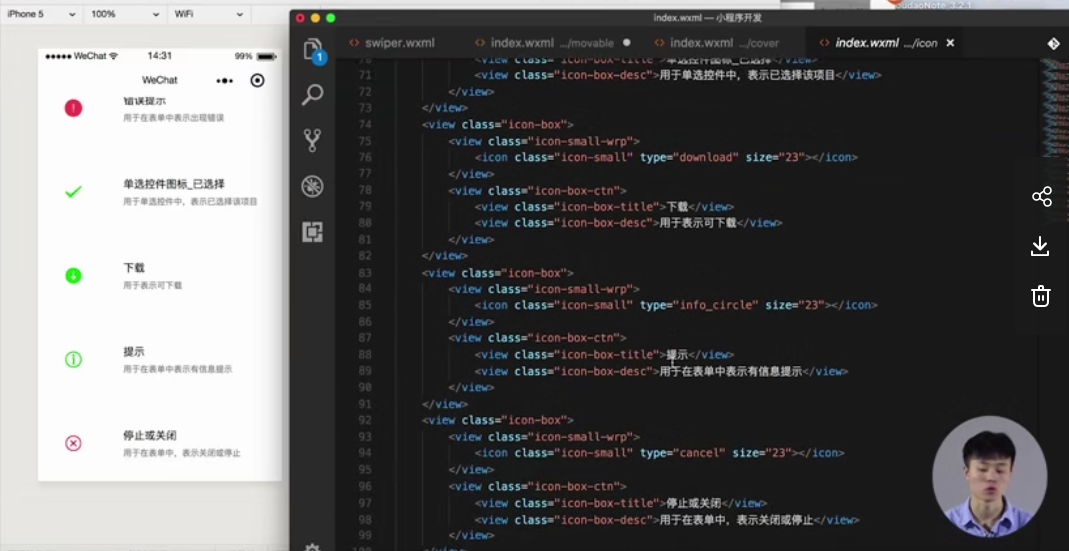
Task: Click the download icon on right overlay
Action: click(1040, 246)
